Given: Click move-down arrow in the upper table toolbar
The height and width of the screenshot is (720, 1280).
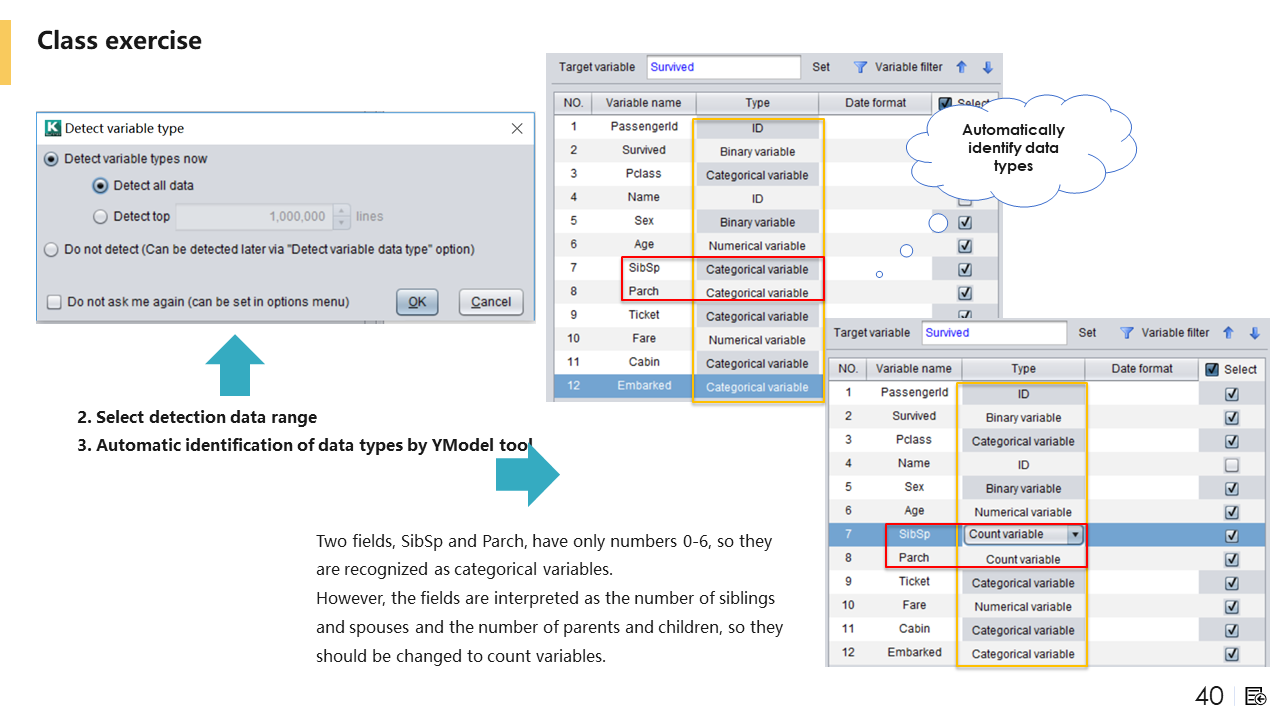Looking at the screenshot, I should point(987,67).
